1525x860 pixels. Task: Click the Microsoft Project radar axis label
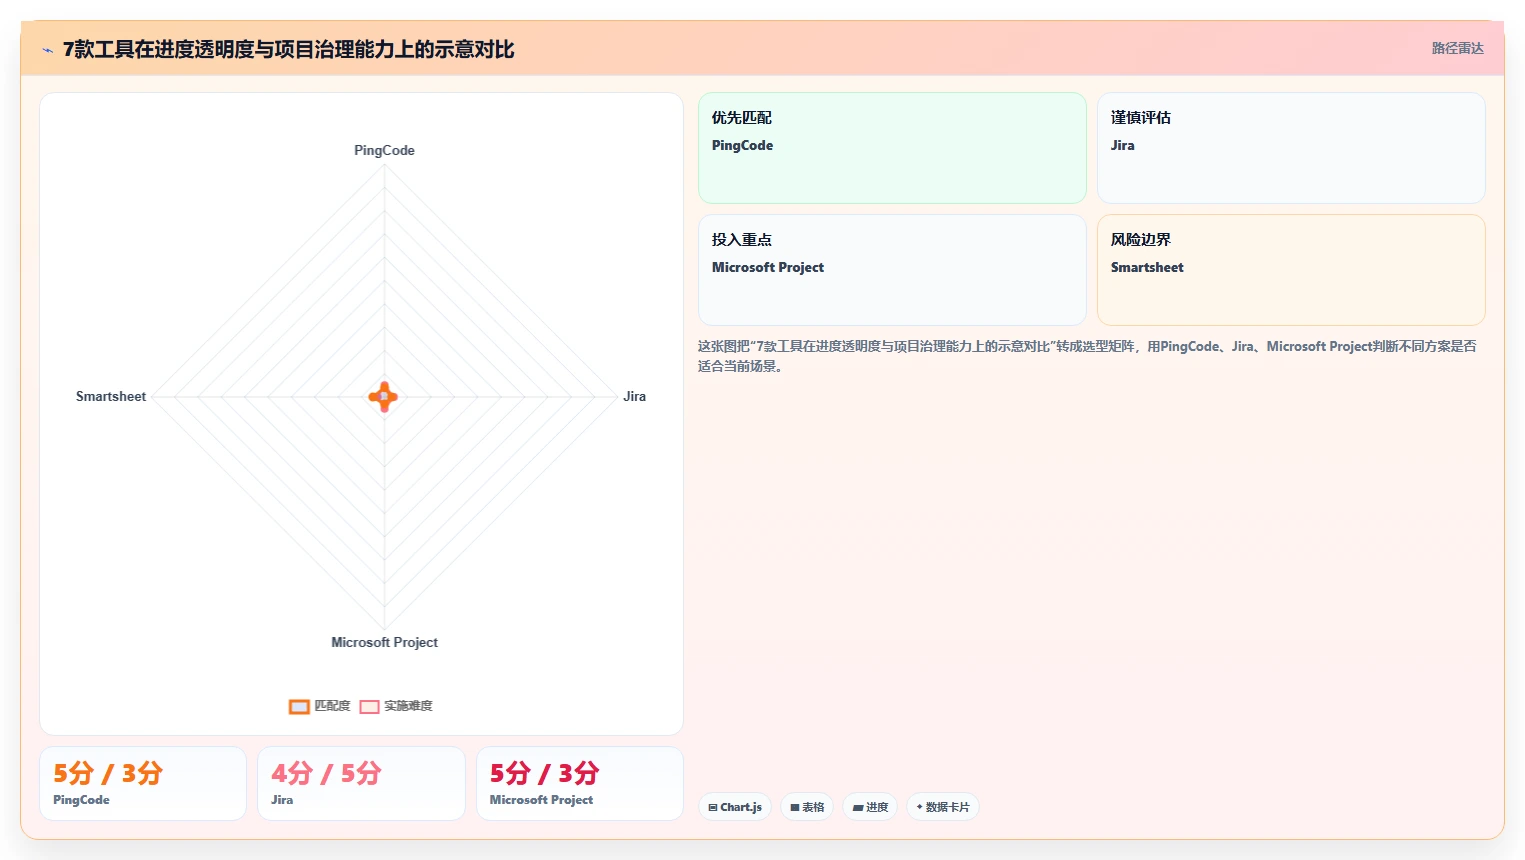384,642
